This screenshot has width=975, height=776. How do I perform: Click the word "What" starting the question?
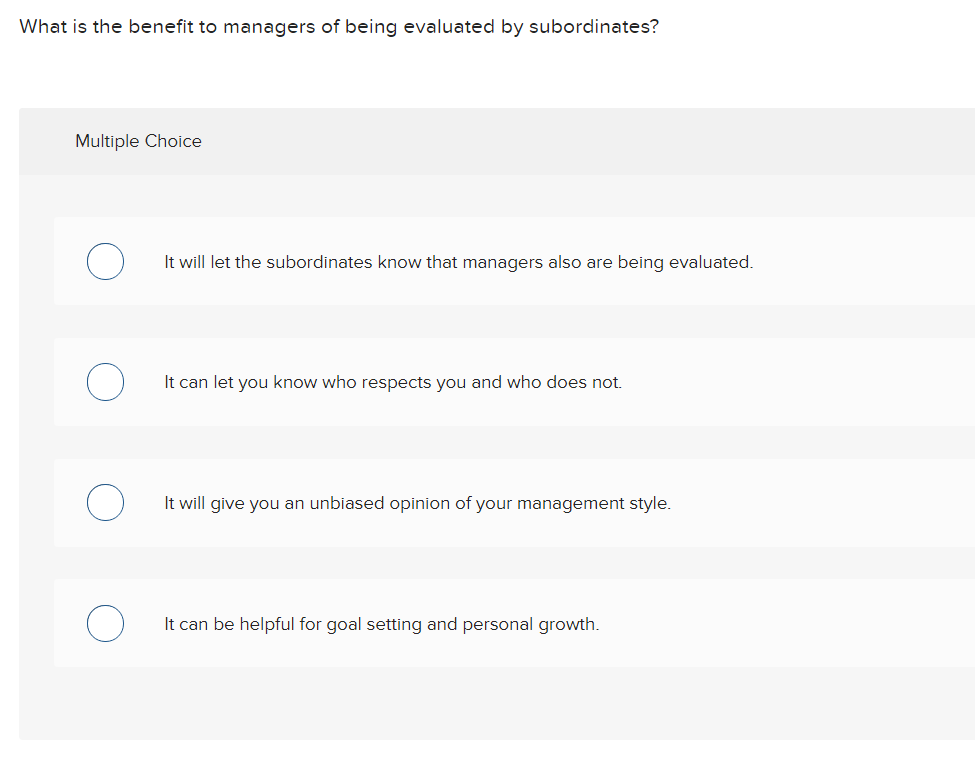42,27
